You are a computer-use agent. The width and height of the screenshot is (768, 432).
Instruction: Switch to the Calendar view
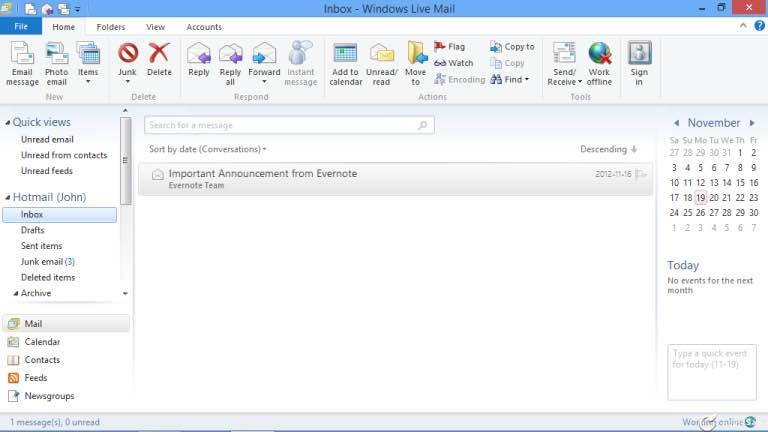pyautogui.click(x=33, y=342)
